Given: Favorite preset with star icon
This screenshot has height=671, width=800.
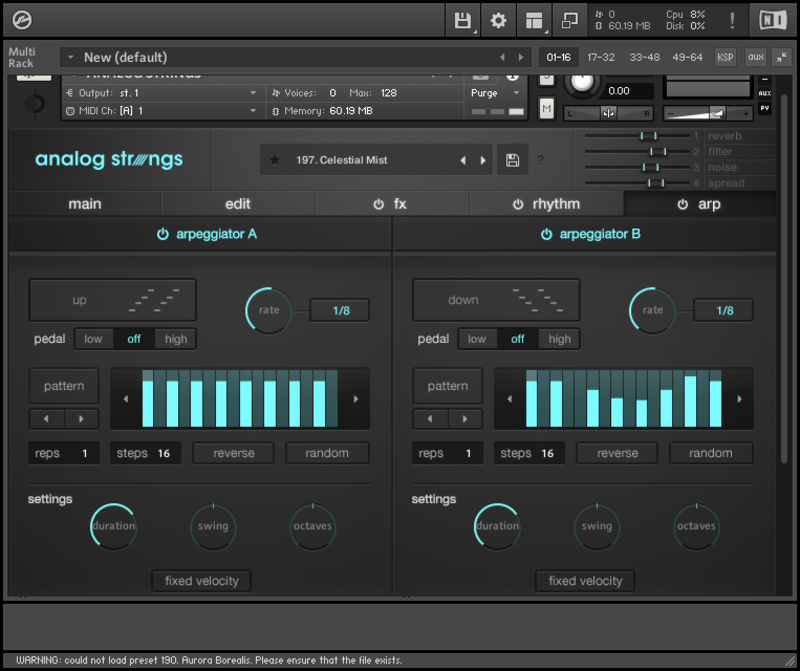Looking at the screenshot, I should click(274, 160).
